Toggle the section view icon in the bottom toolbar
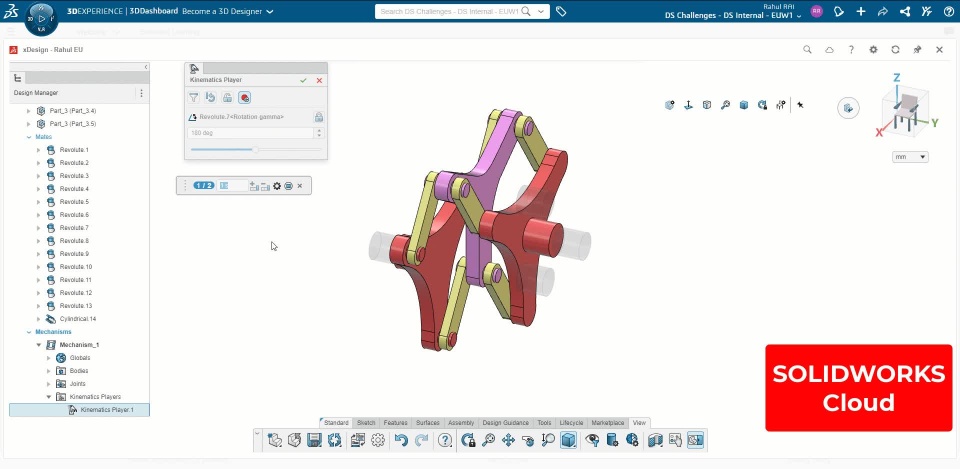This screenshot has width=960, height=469. pos(655,440)
